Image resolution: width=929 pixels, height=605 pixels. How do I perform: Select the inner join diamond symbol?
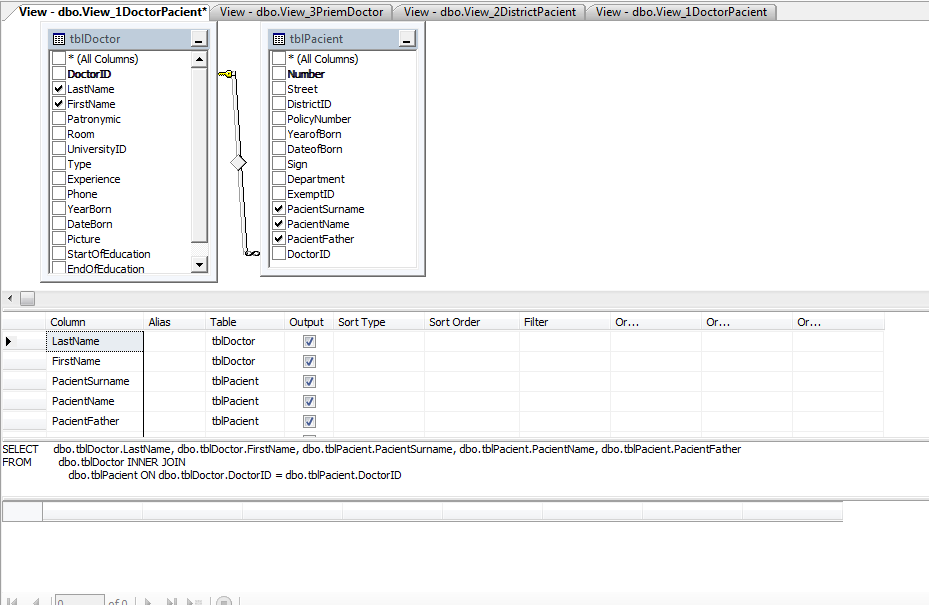238,162
